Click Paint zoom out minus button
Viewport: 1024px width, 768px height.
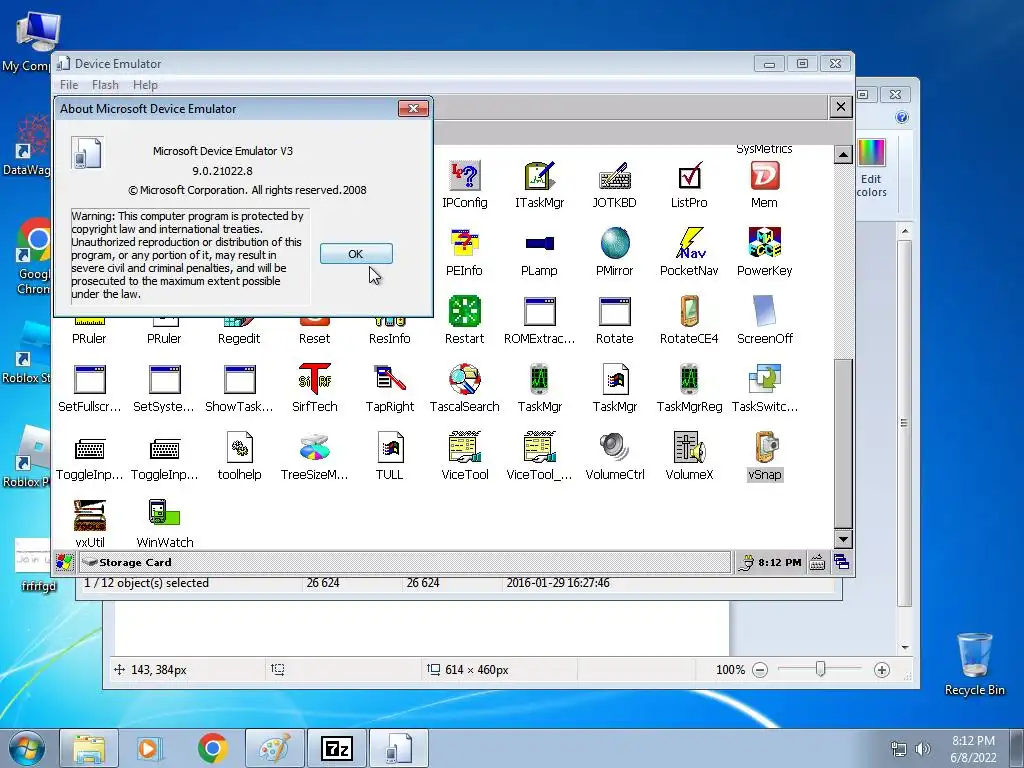click(760, 670)
